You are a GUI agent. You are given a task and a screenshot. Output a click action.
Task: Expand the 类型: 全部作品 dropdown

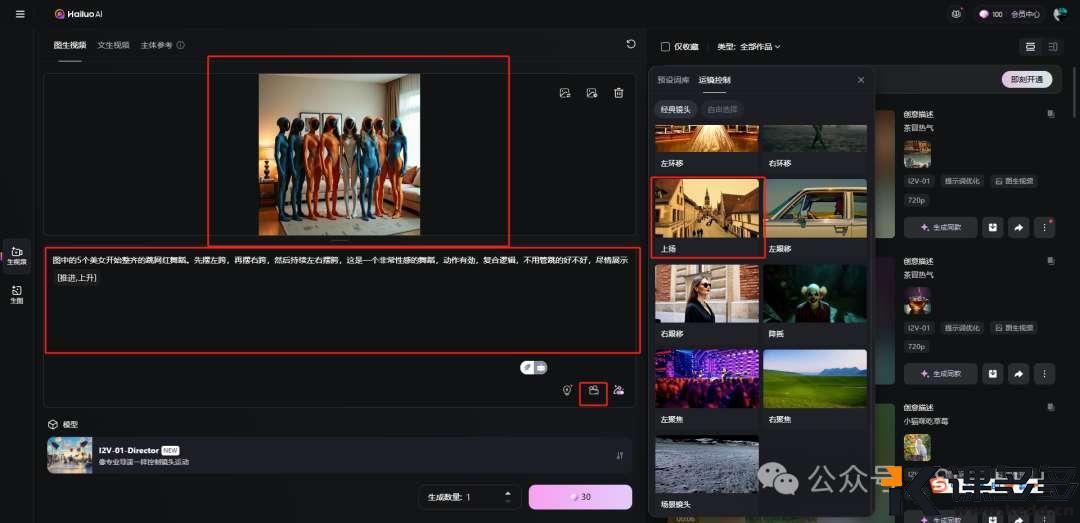pos(749,47)
